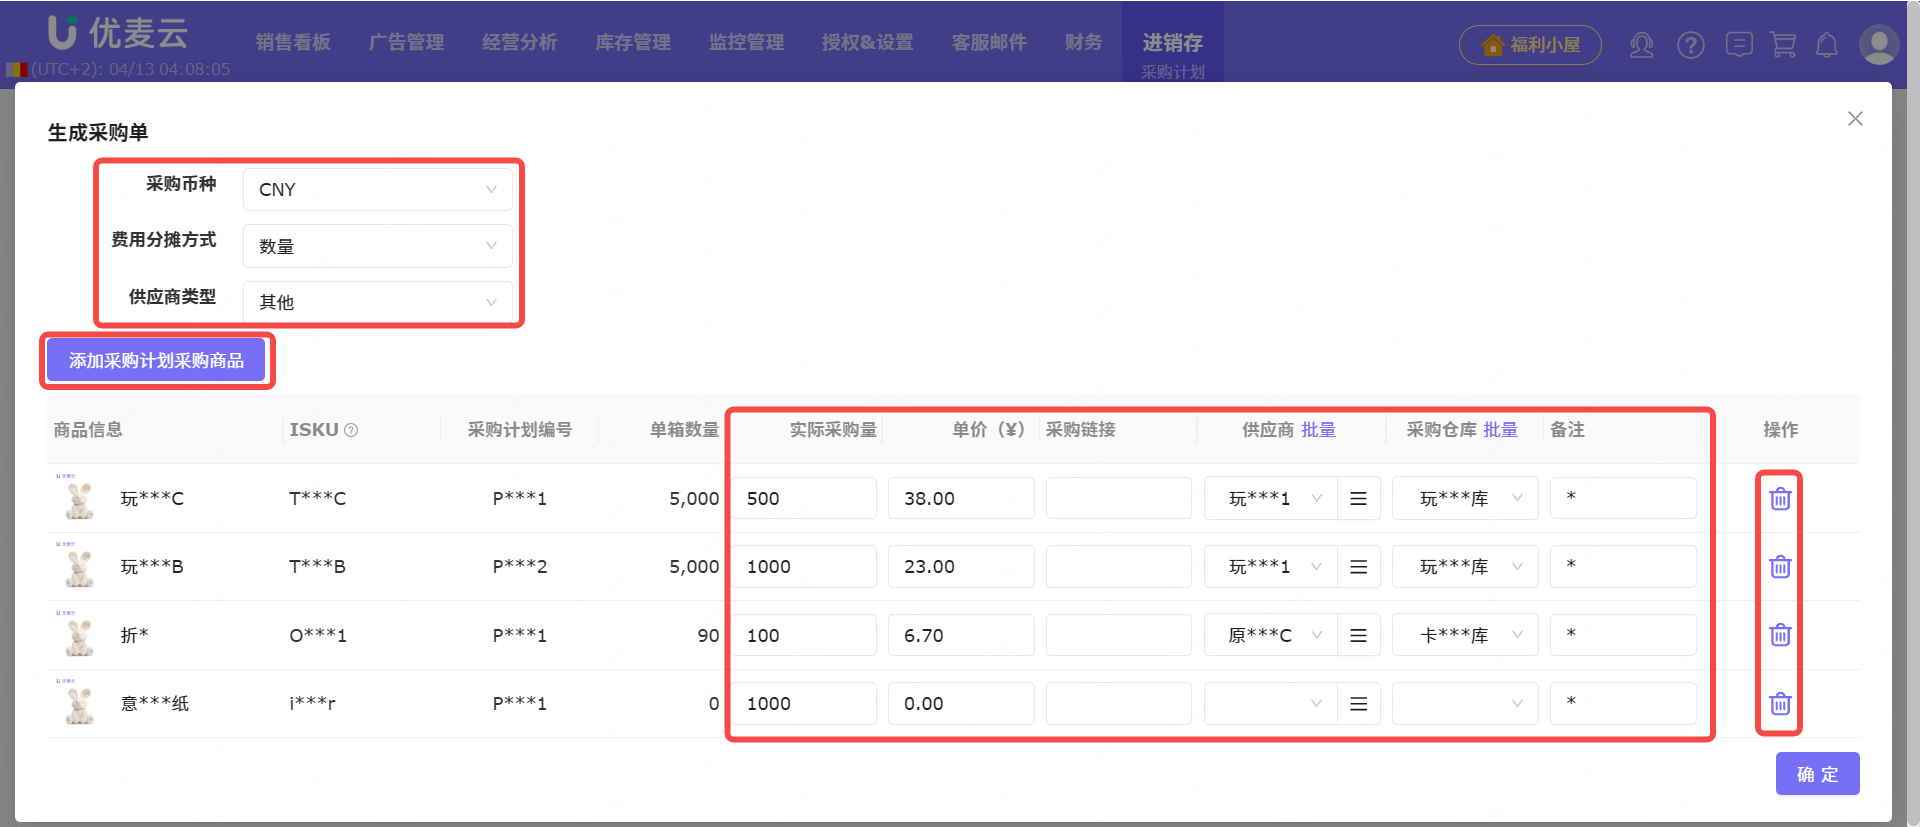Click the 优麦云 logo
The image size is (1920, 827).
coord(118,33)
